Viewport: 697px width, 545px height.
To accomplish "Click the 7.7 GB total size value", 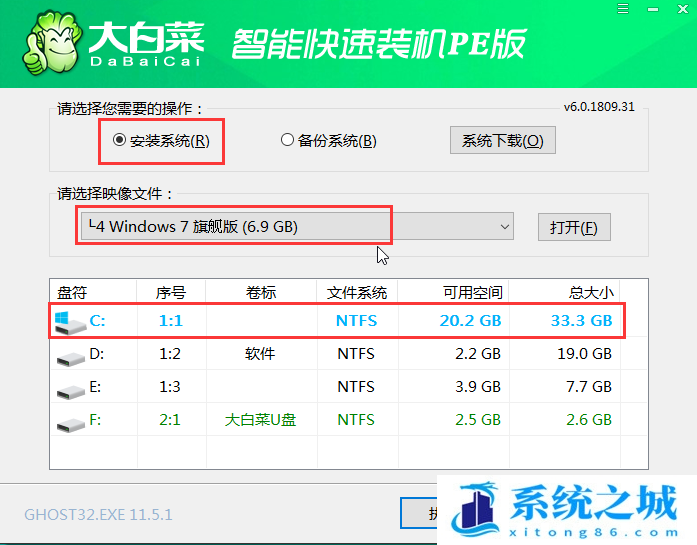I will click(589, 387).
